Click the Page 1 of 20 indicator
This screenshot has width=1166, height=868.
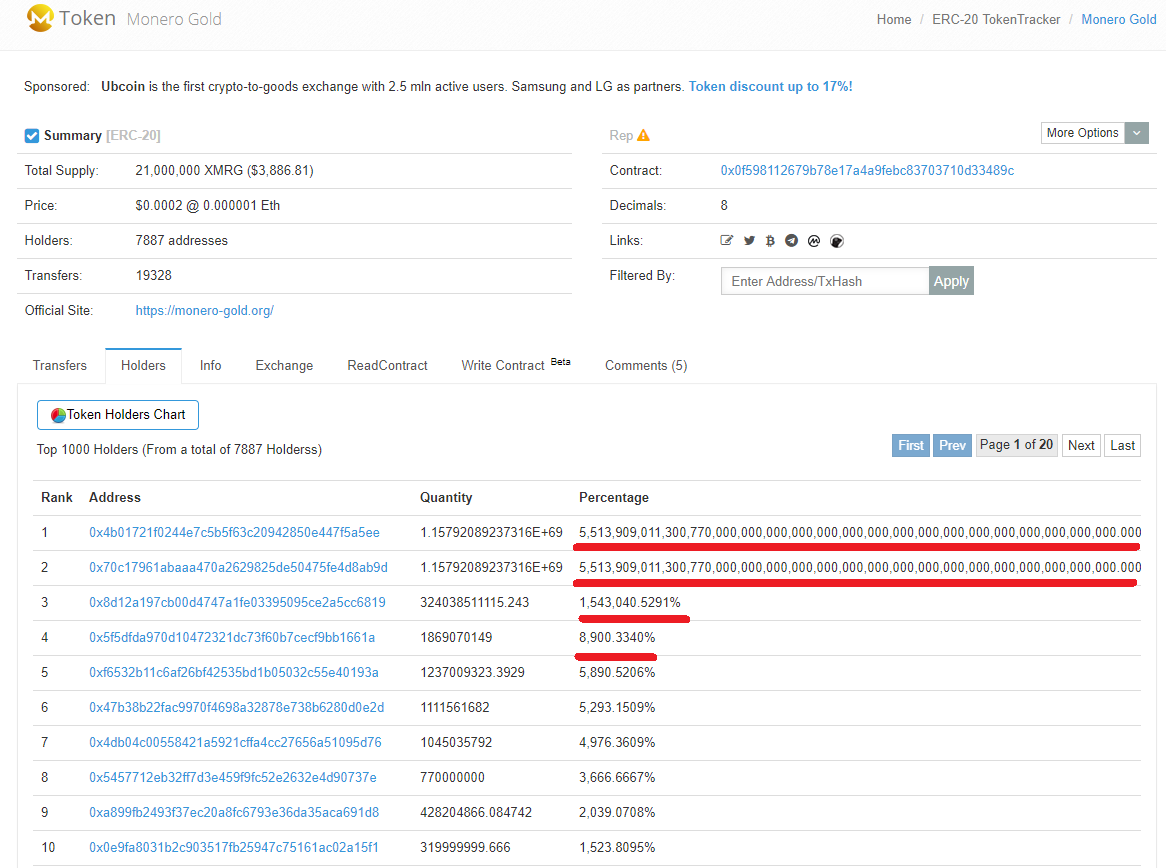click(x=1016, y=445)
